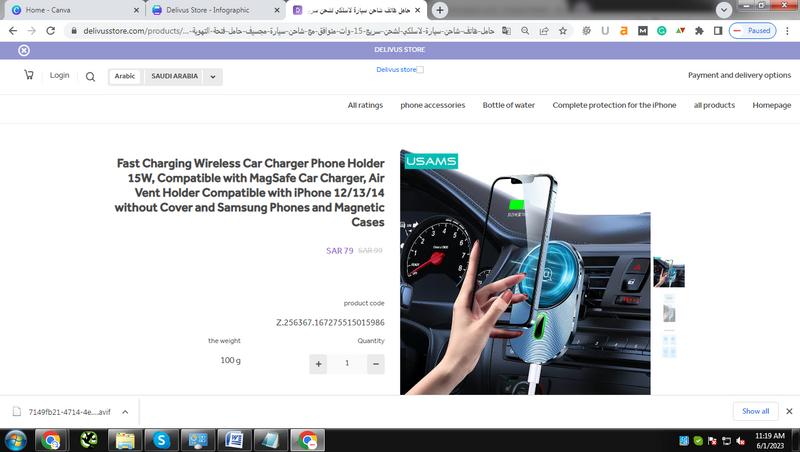Open the all products menu item
Image resolution: width=800 pixels, height=452 pixels.
pyautogui.click(x=714, y=105)
